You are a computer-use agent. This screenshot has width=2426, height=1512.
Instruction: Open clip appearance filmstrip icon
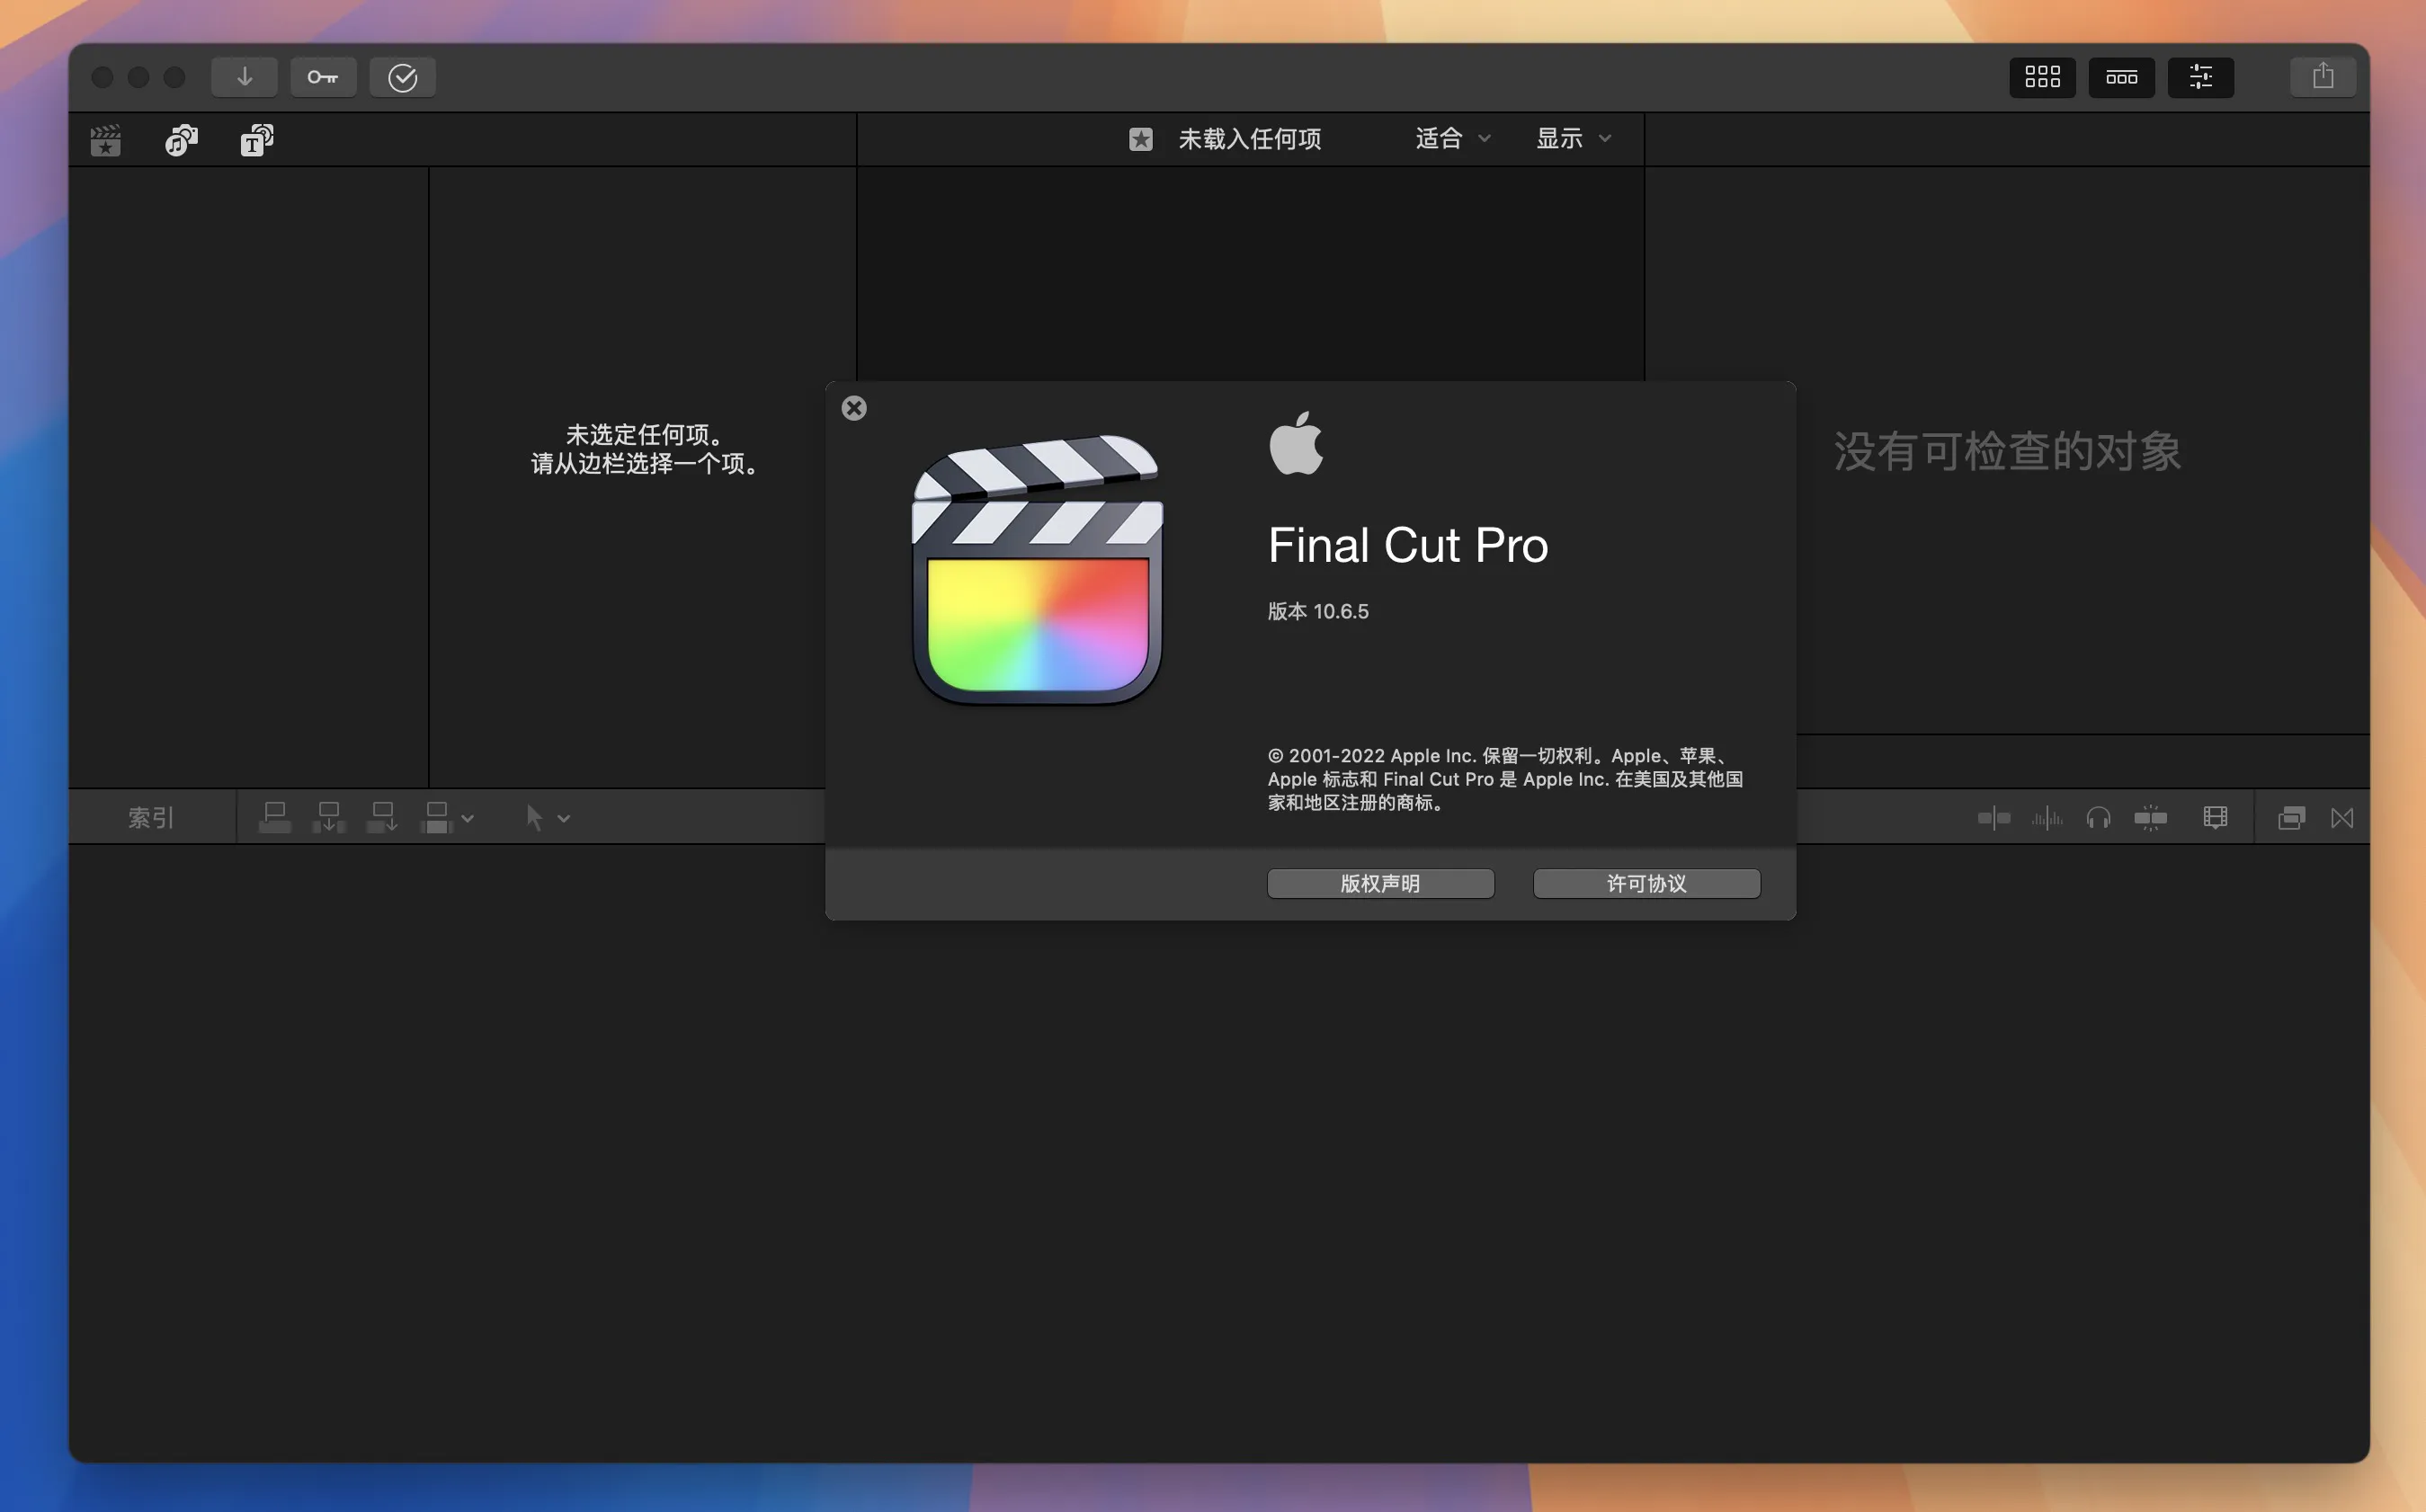pyautogui.click(x=2215, y=818)
